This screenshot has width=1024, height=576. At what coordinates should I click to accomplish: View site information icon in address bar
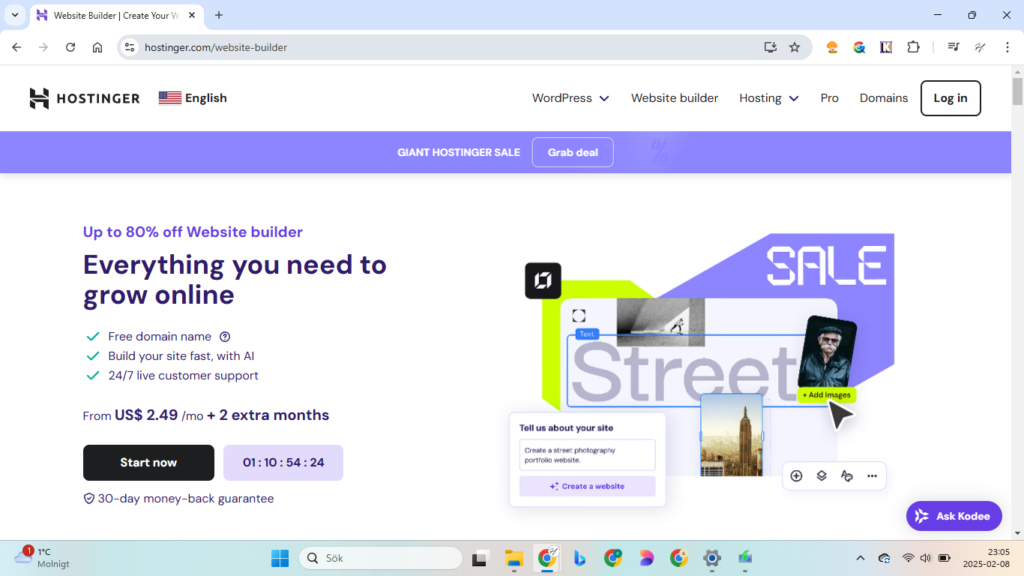pyautogui.click(x=130, y=47)
